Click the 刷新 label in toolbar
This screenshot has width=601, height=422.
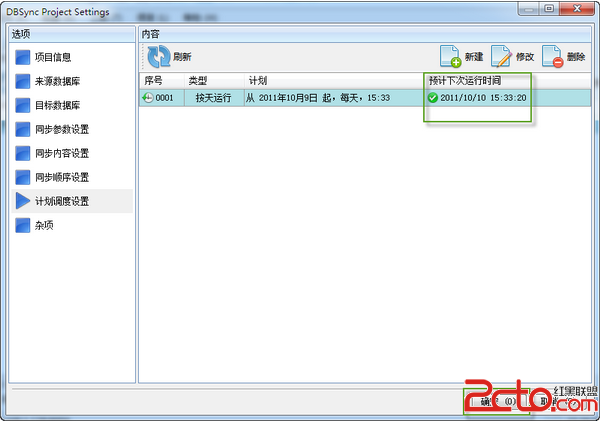[182, 57]
